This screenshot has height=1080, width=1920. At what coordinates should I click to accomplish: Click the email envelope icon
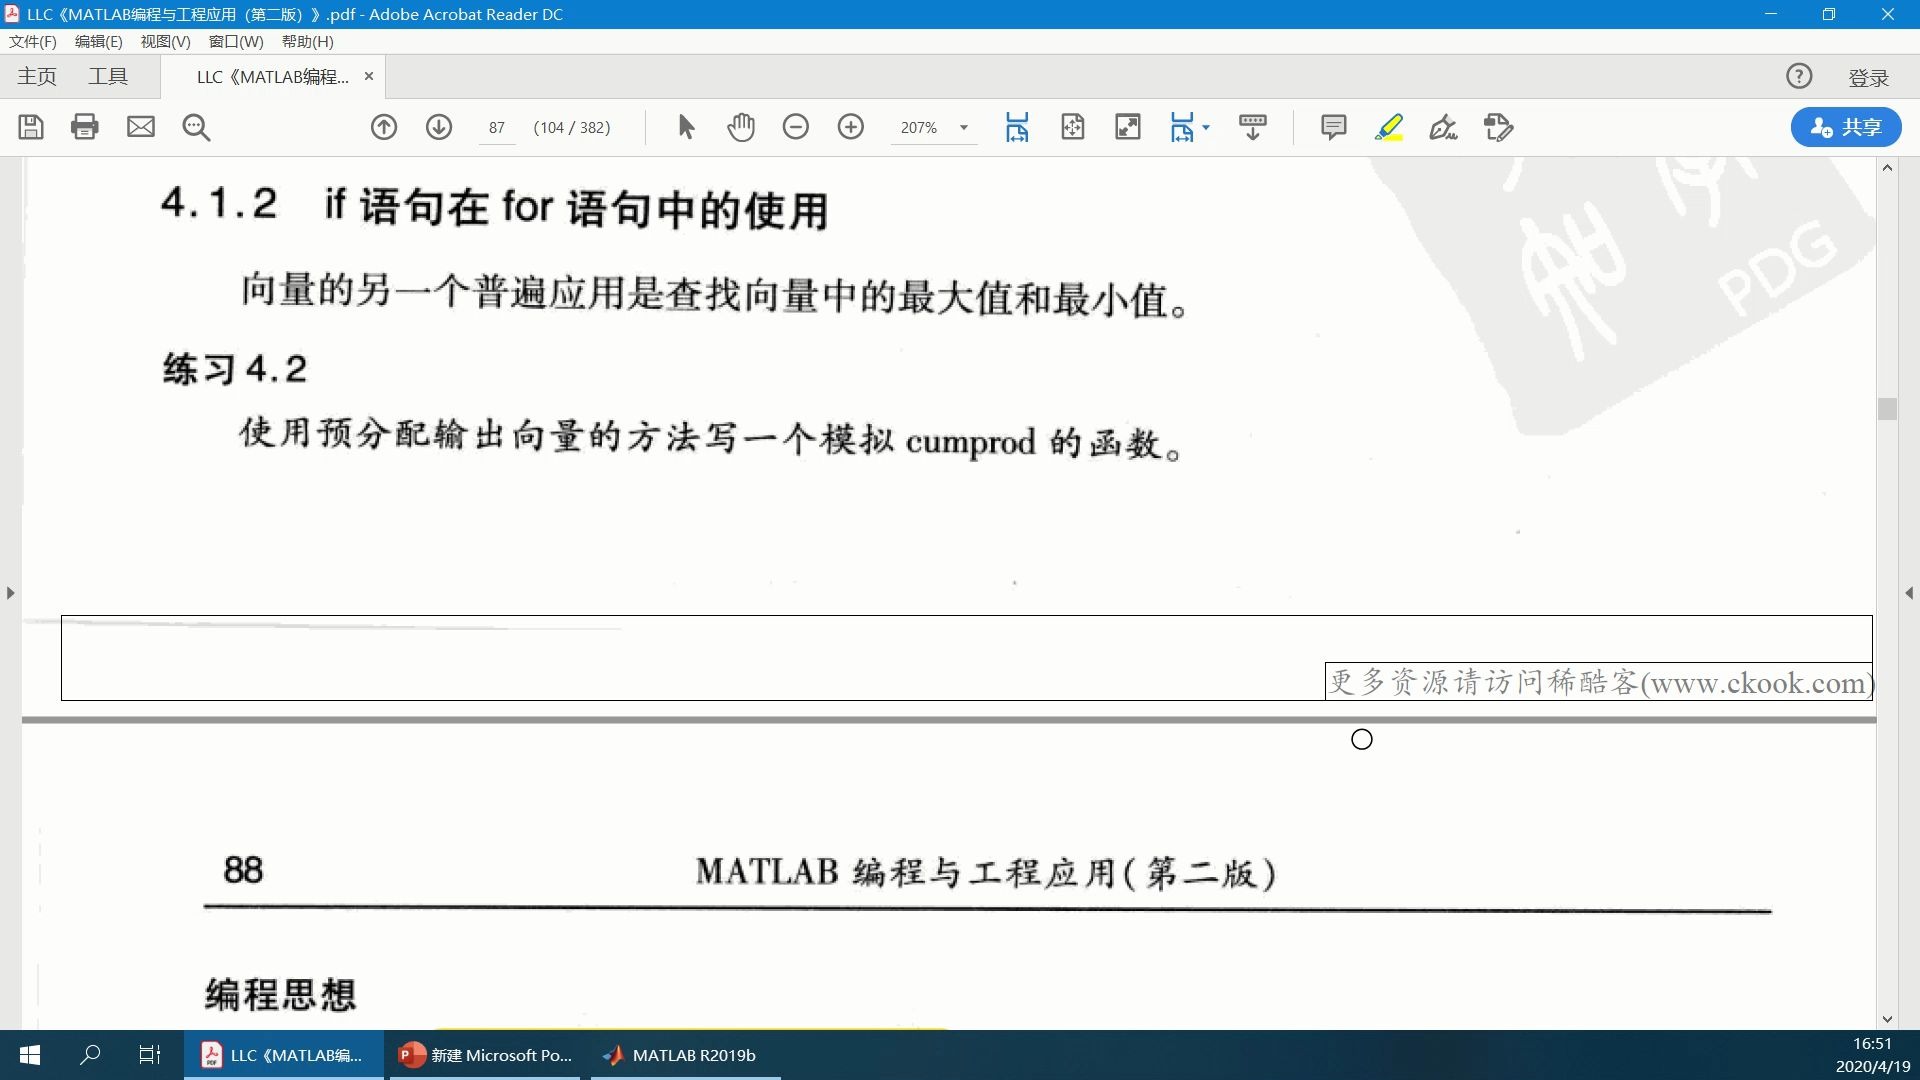tap(141, 127)
